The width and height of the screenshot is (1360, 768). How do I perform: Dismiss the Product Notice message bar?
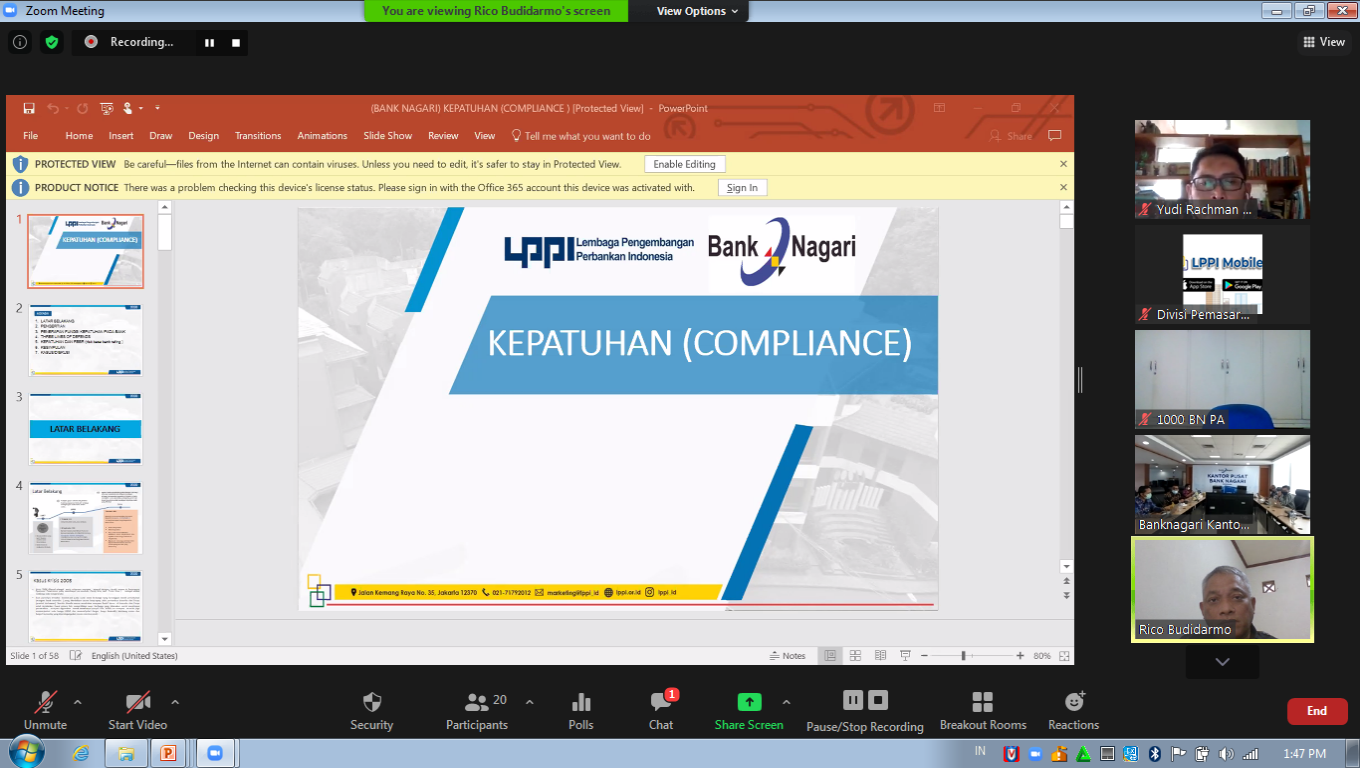click(x=1064, y=188)
